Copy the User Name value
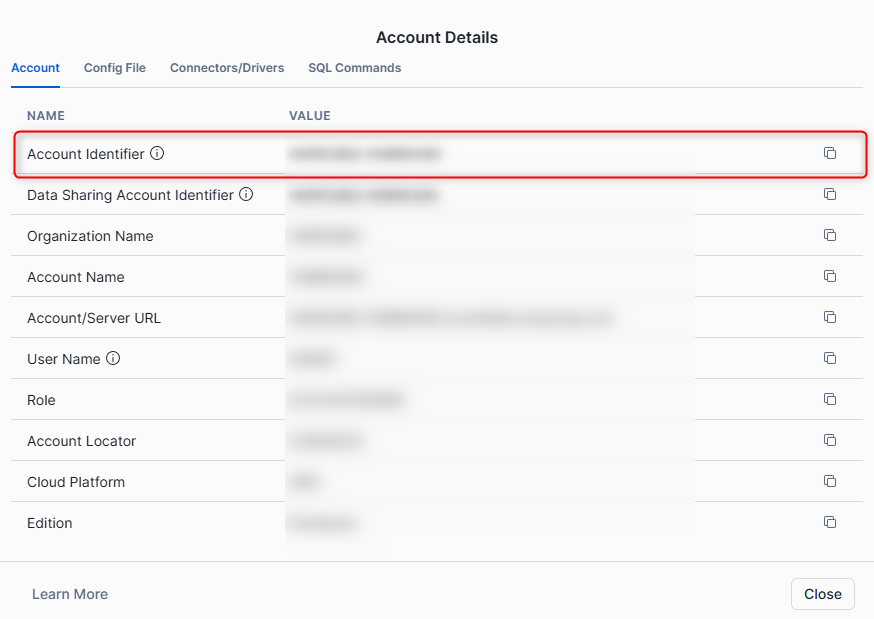The width and height of the screenshot is (874, 619). [829, 358]
